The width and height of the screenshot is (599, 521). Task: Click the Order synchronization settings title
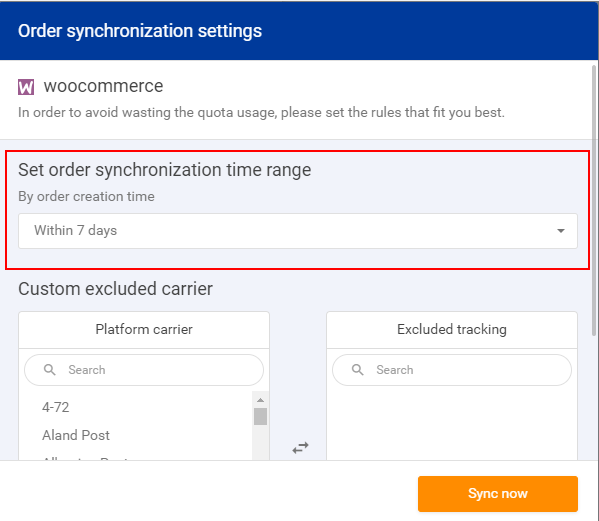[140, 31]
